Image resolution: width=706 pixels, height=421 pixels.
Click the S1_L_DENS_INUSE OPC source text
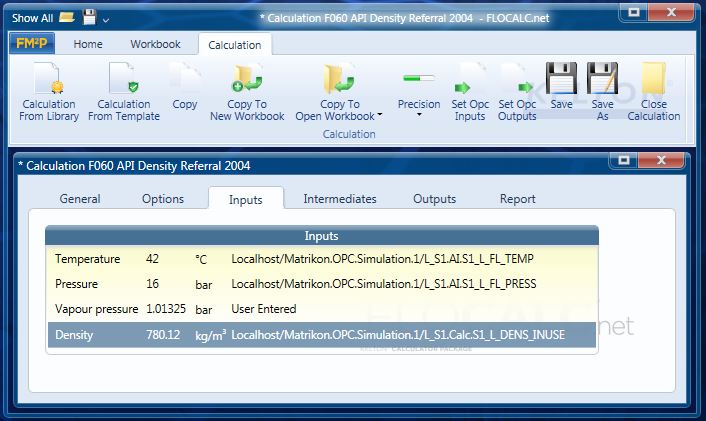coord(398,335)
